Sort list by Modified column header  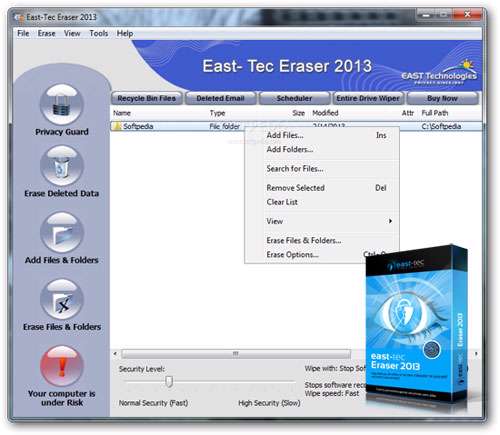tap(325, 113)
